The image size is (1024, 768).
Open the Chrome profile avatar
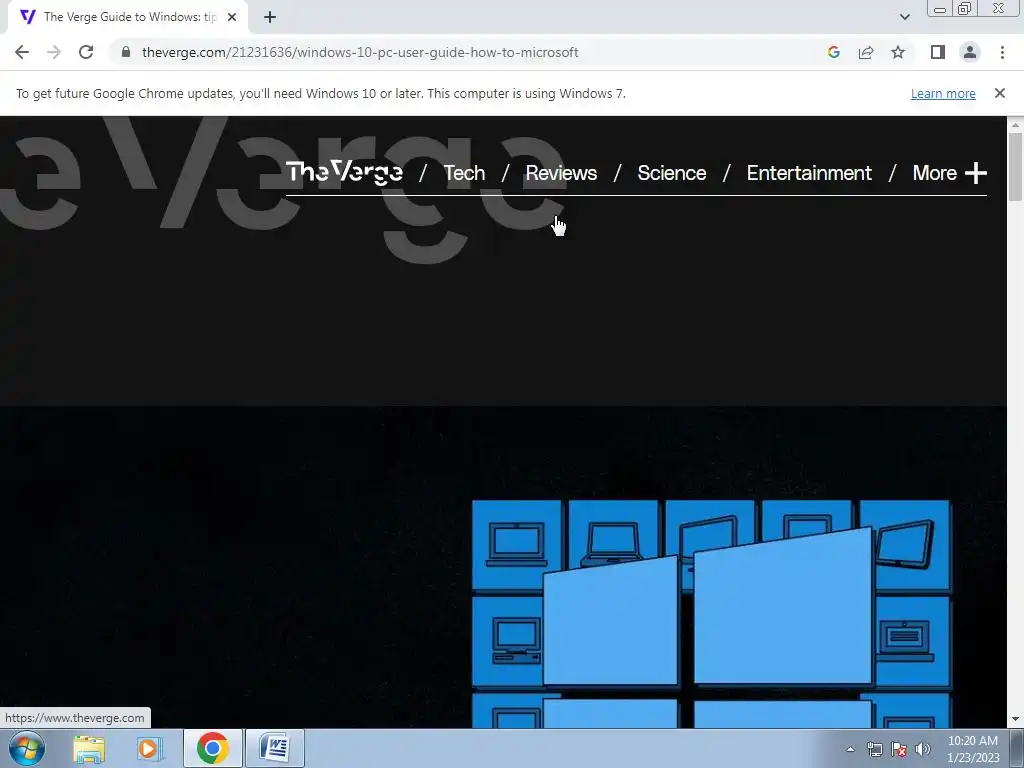pyautogui.click(x=970, y=52)
